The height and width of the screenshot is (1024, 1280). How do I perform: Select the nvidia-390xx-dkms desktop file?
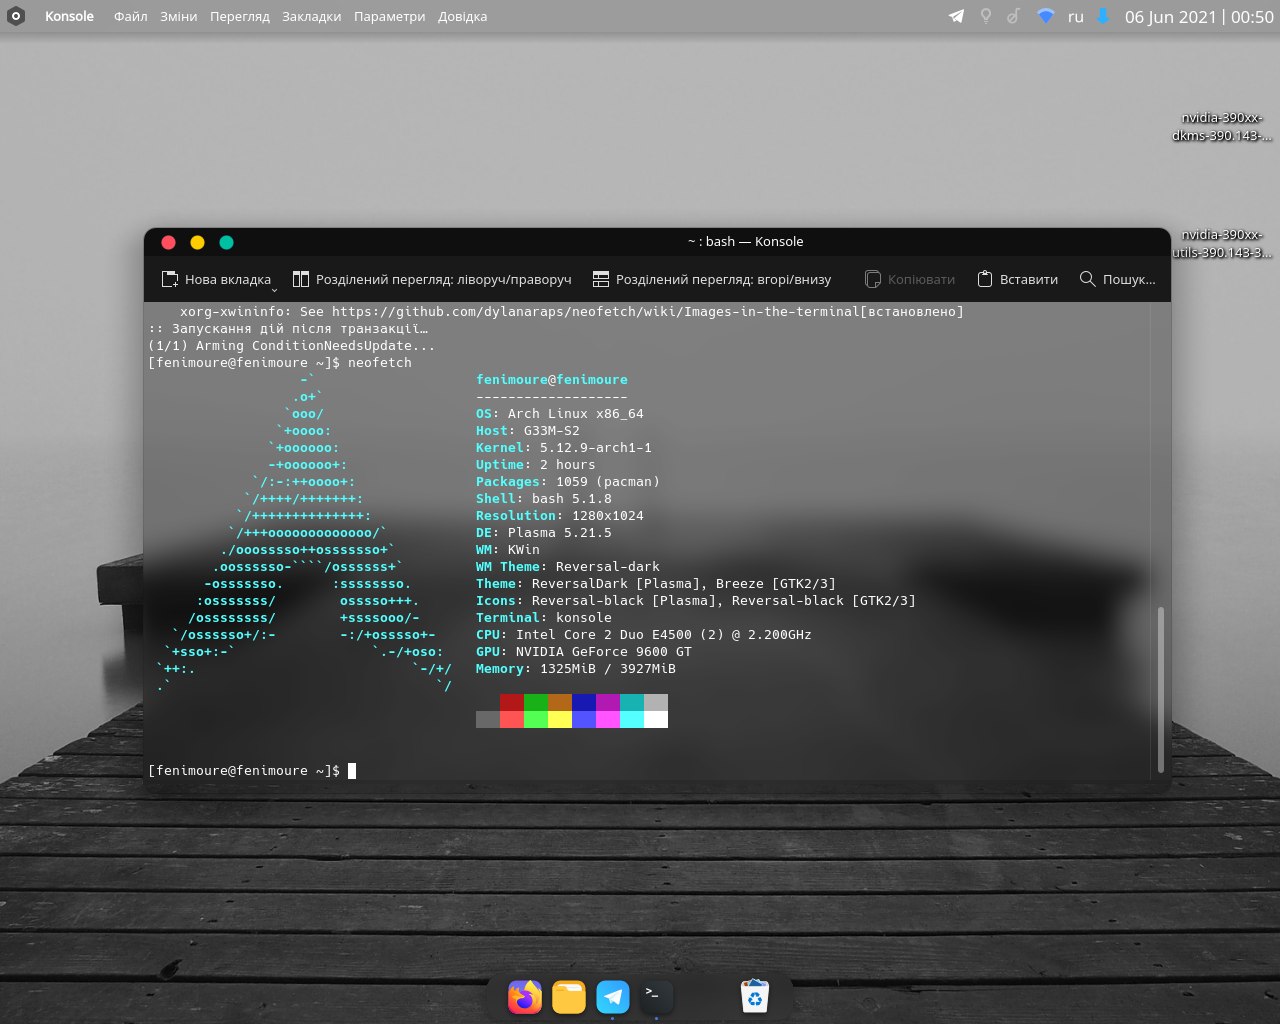pyautogui.click(x=1222, y=126)
